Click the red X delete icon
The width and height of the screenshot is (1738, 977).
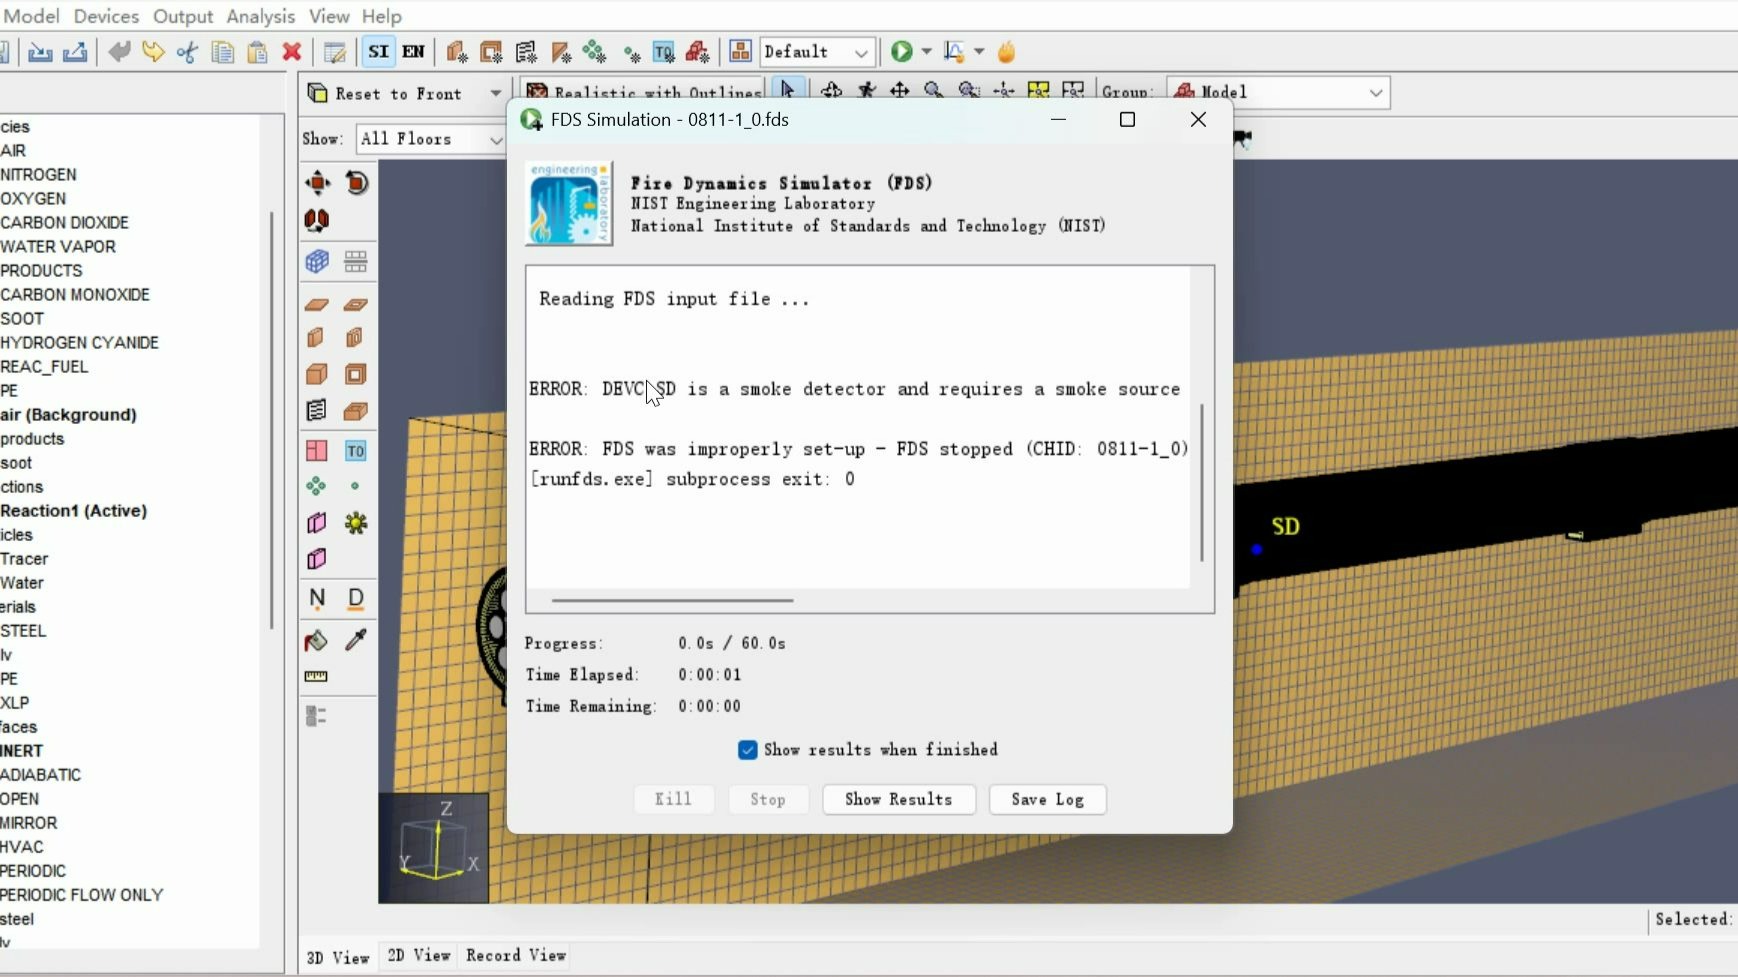point(292,52)
